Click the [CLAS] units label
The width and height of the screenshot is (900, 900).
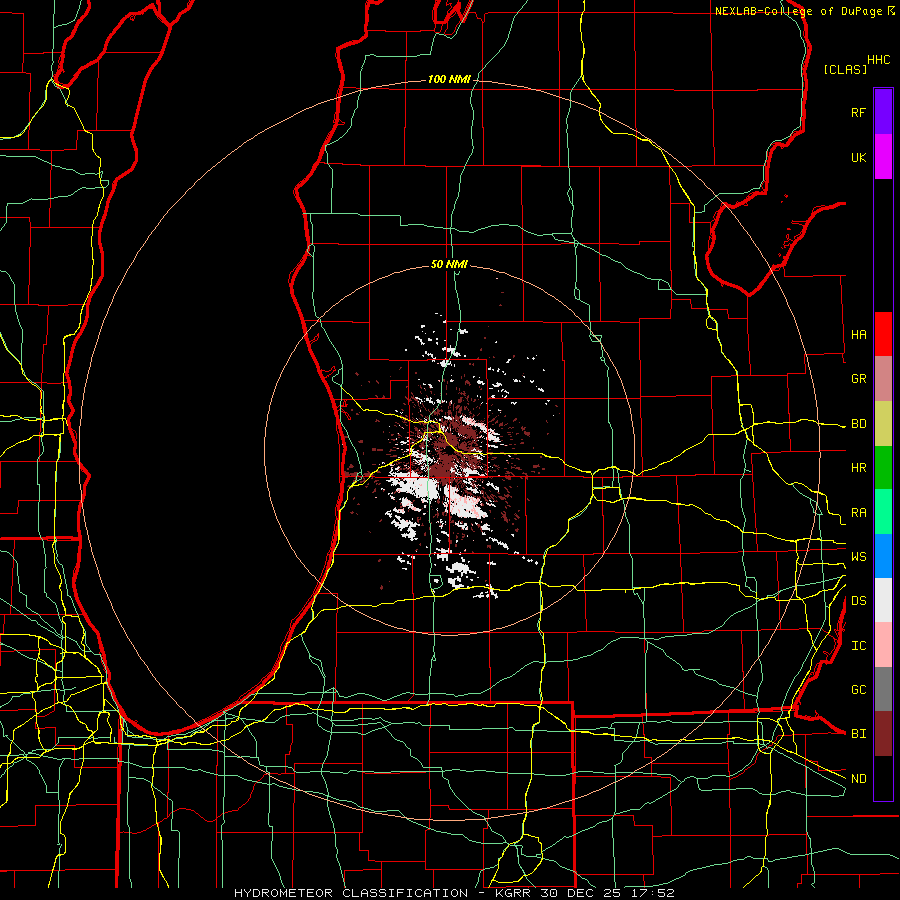coord(845,69)
